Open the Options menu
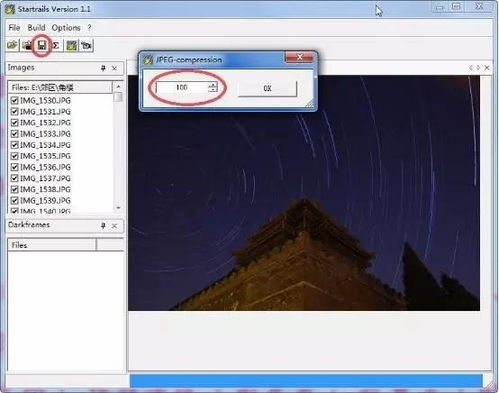The image size is (499, 393). (66, 28)
